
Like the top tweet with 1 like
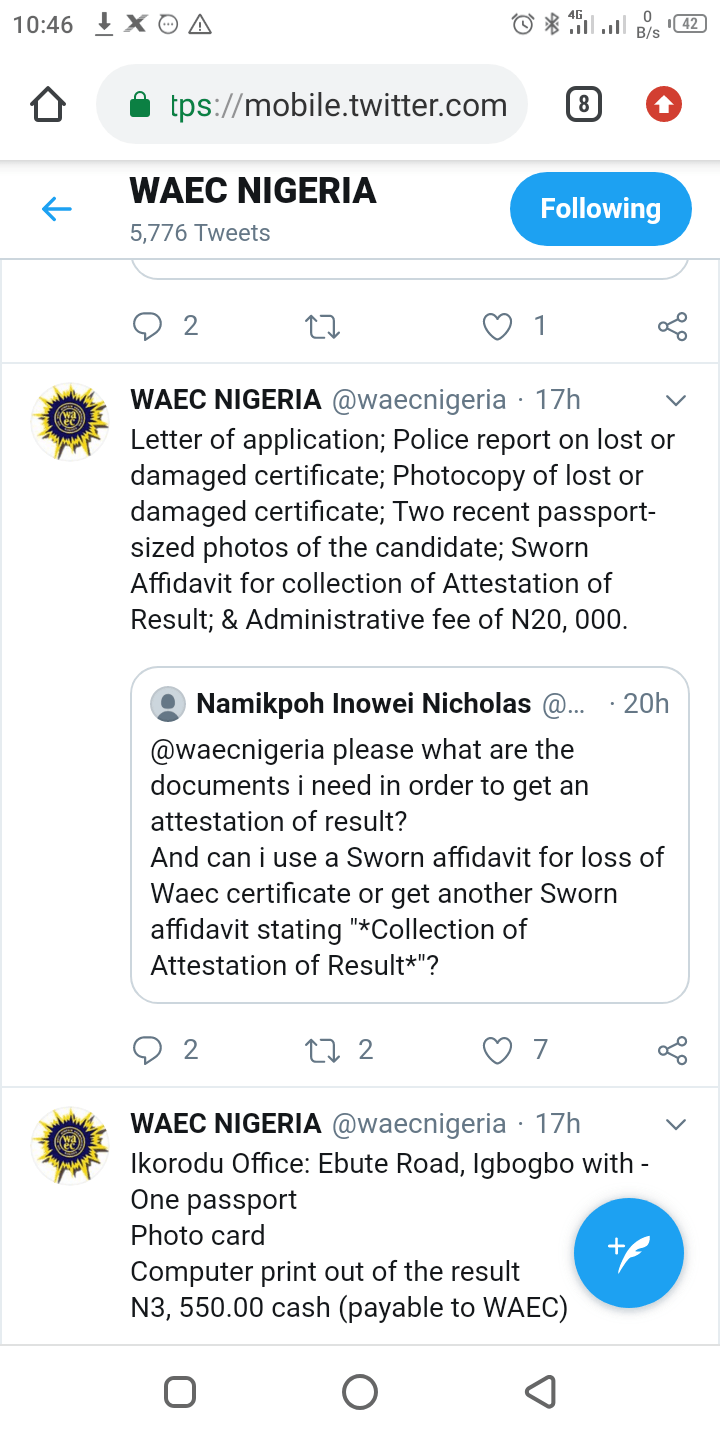498,326
